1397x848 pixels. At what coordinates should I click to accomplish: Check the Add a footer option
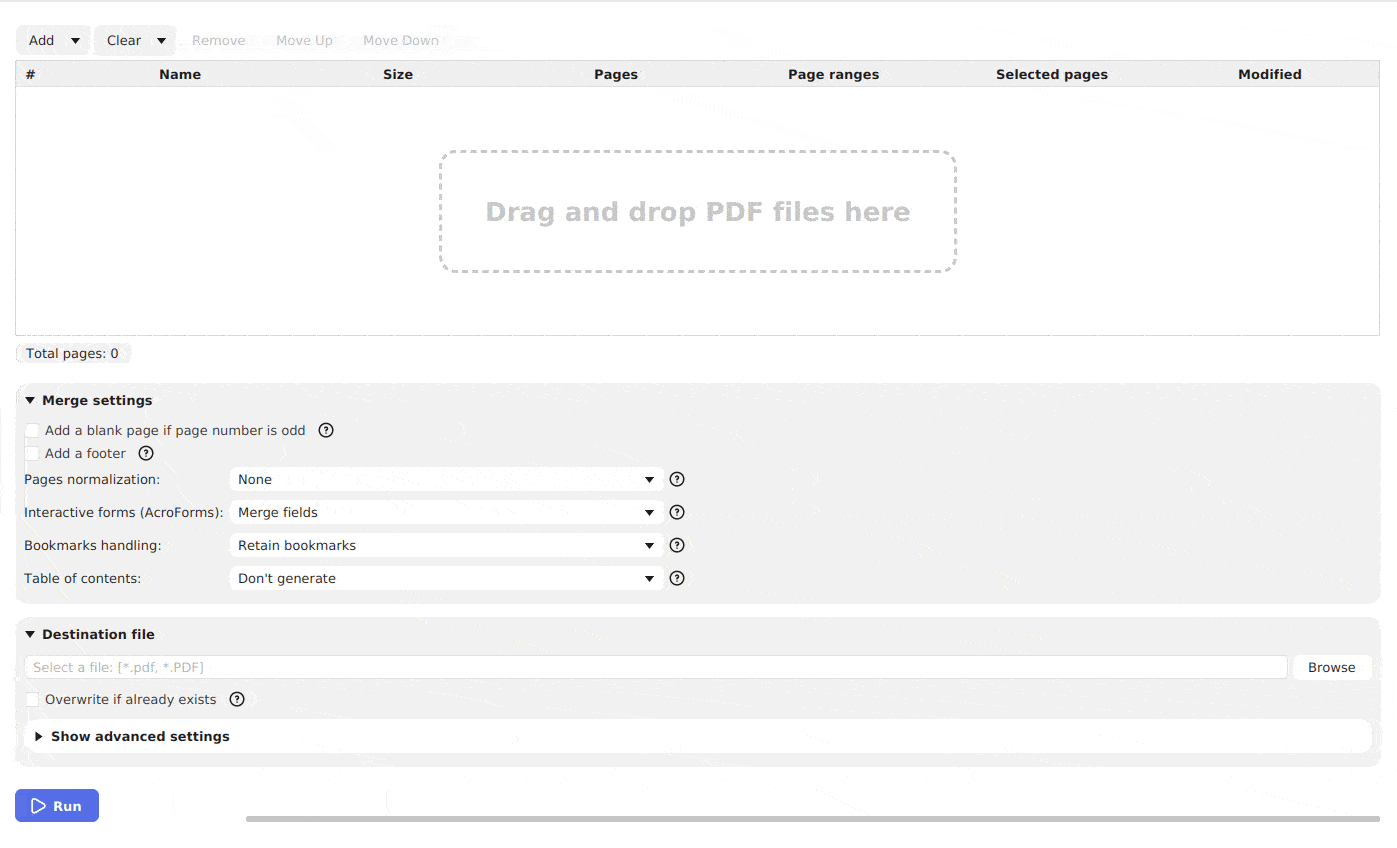pyautogui.click(x=32, y=453)
